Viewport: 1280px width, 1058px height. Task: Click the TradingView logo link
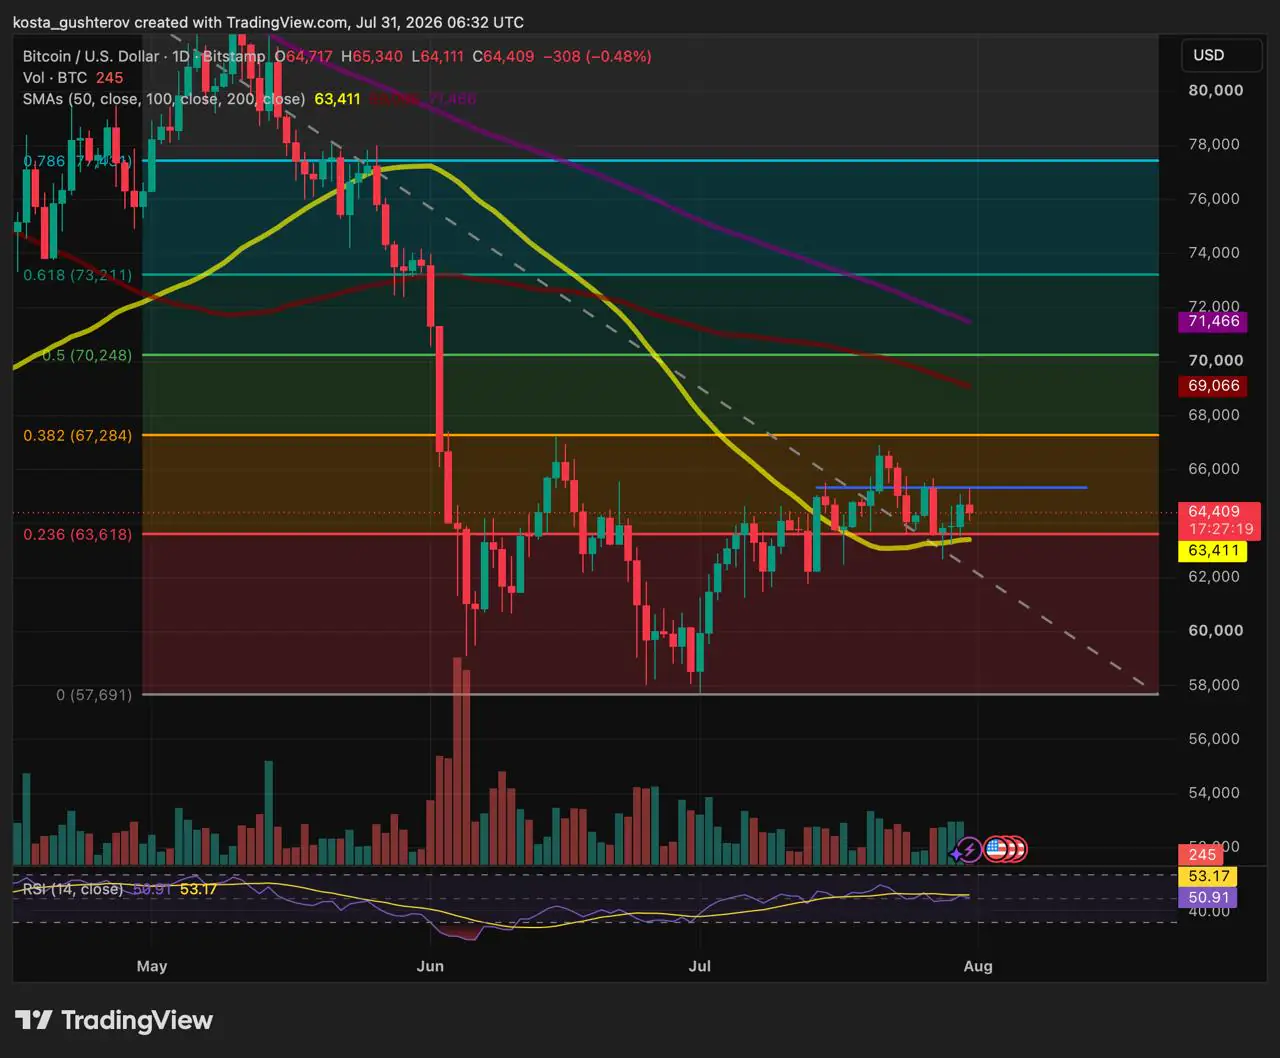114,1020
